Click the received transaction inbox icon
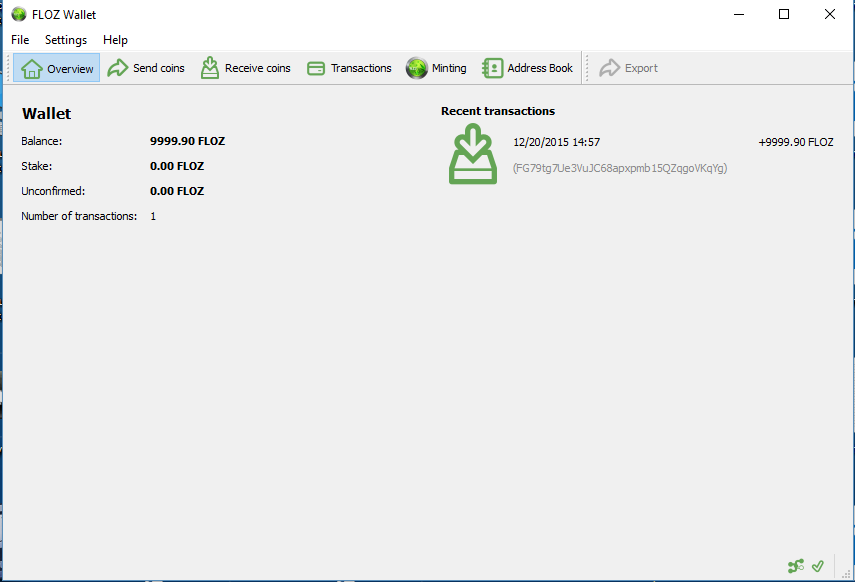 tap(473, 154)
